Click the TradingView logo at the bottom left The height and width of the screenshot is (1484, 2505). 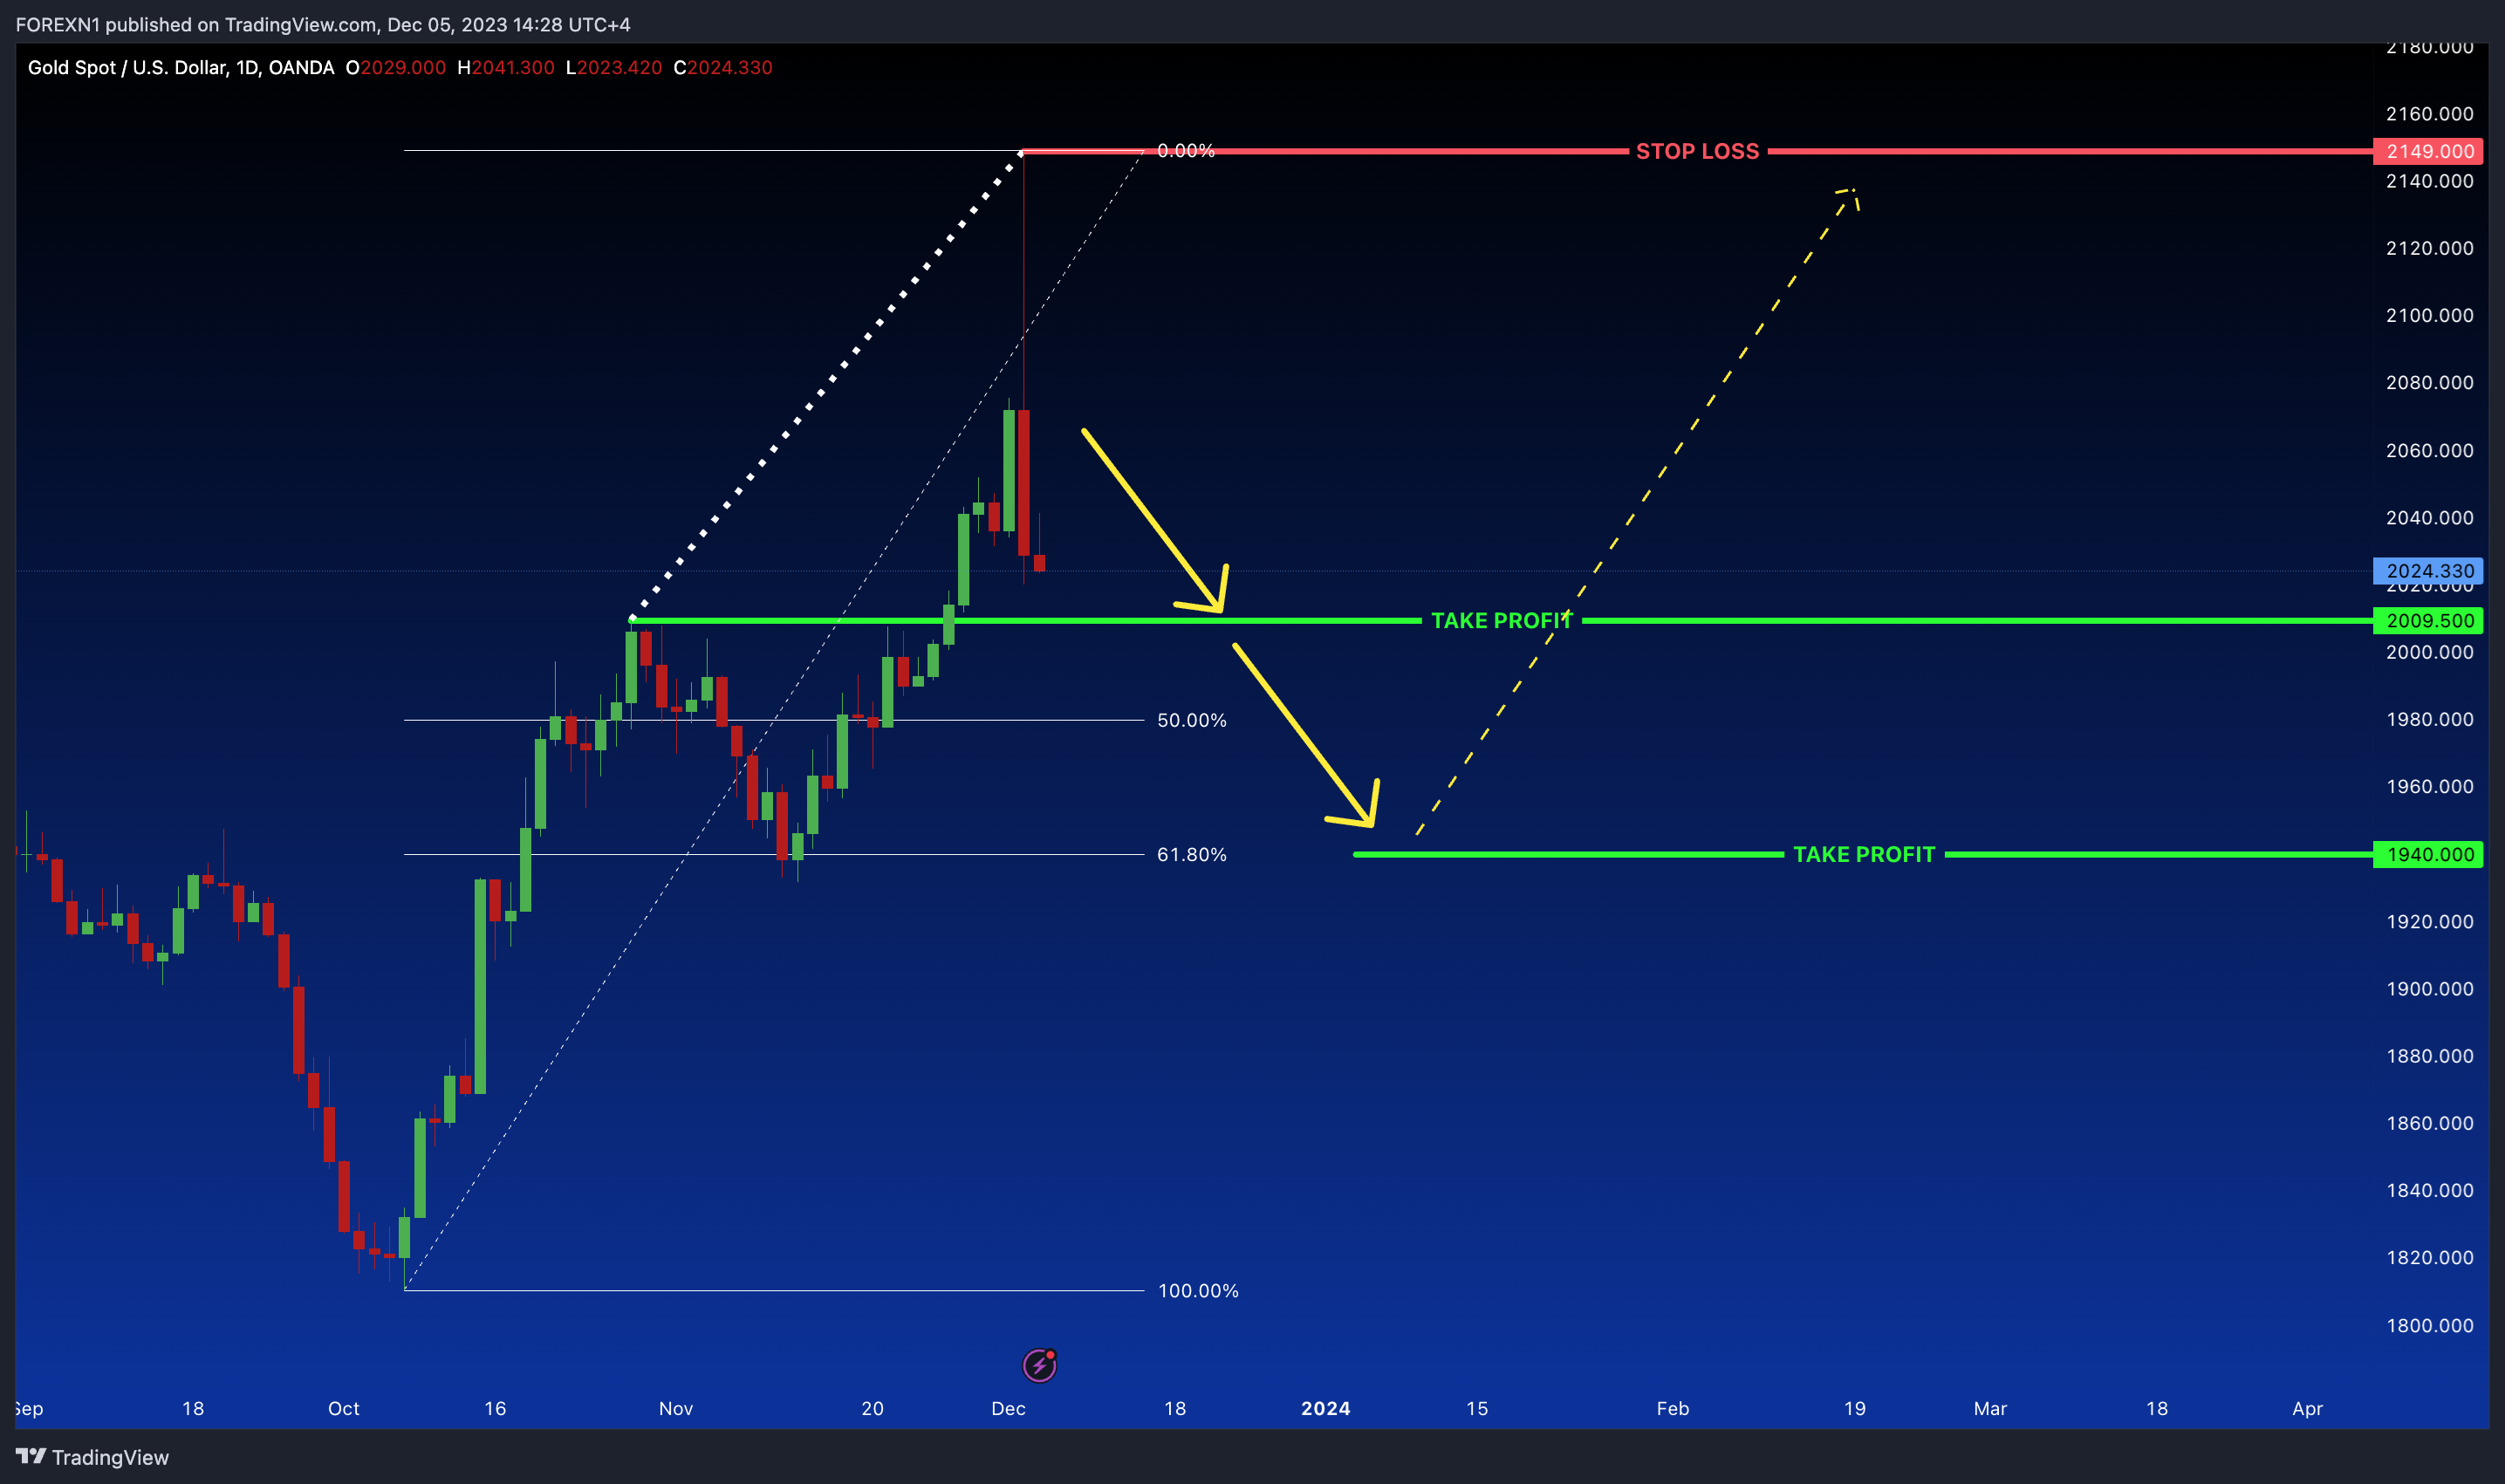pyautogui.click(x=92, y=1457)
